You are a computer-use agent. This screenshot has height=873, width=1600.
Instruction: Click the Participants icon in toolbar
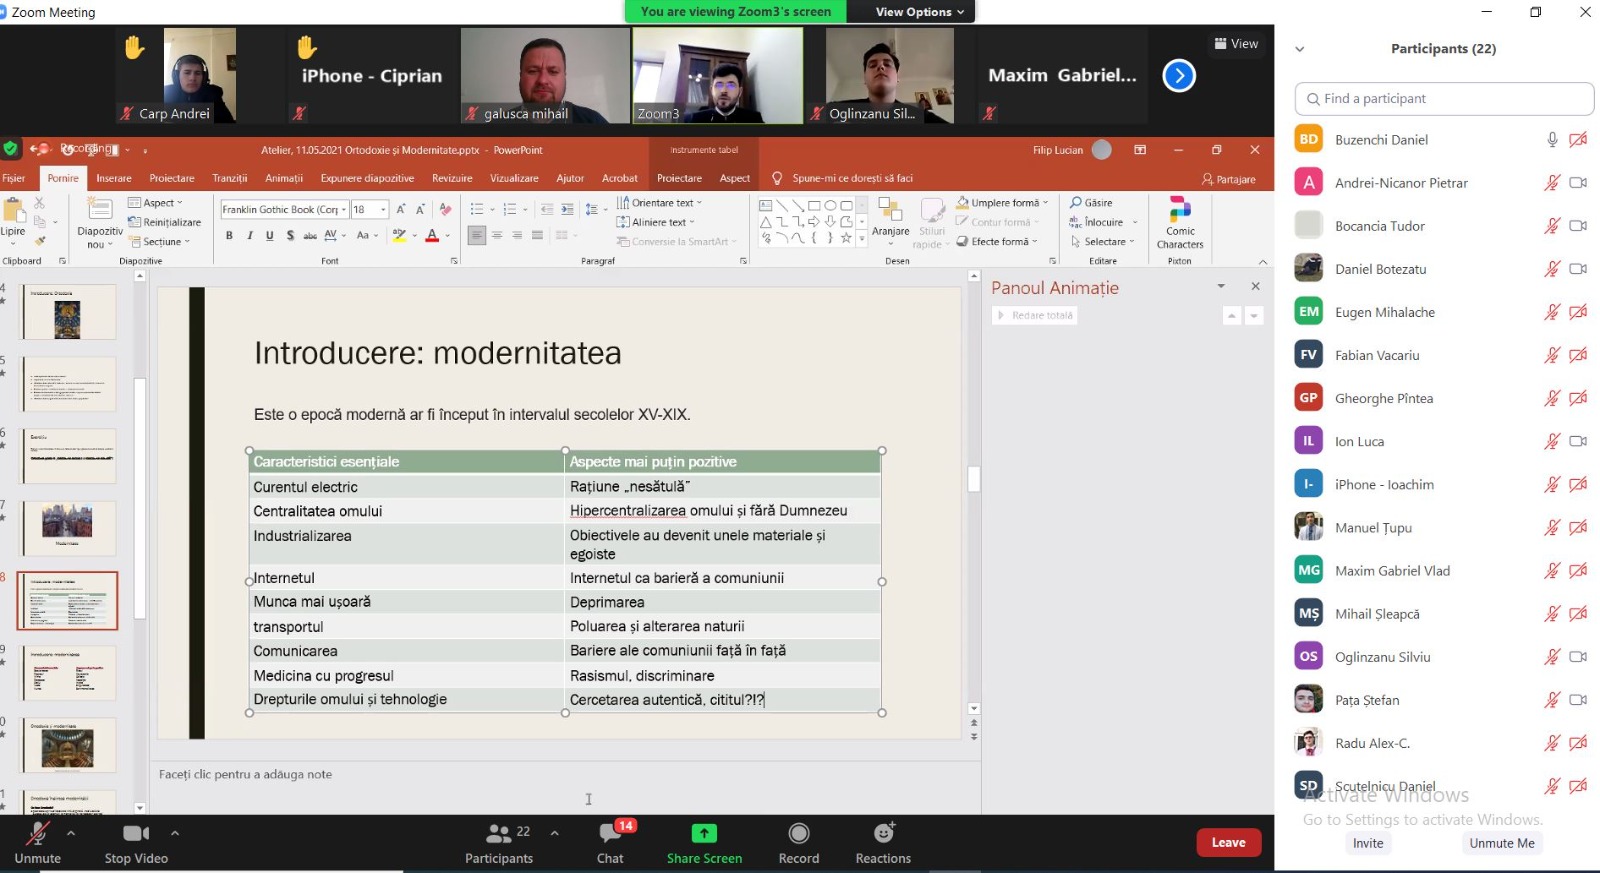499,834
